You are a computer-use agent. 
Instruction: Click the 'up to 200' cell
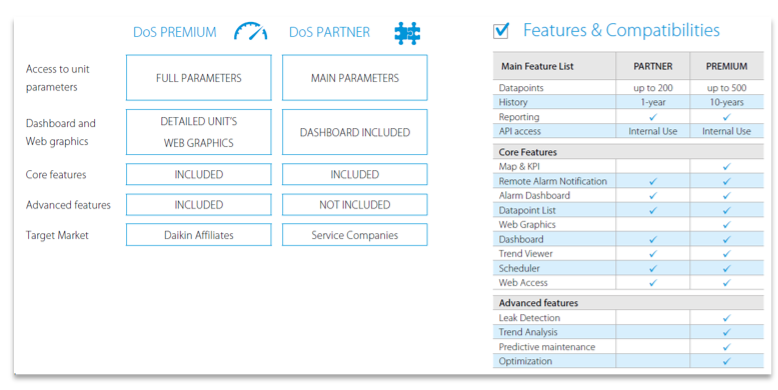tap(653, 88)
